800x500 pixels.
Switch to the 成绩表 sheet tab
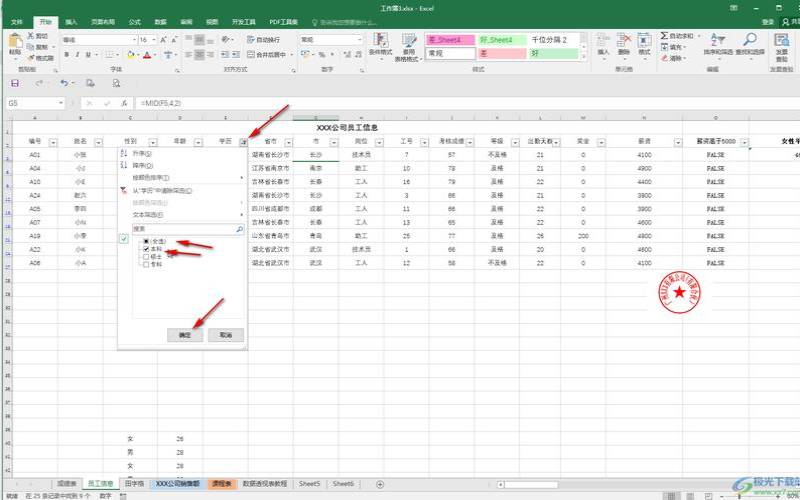(x=67, y=484)
